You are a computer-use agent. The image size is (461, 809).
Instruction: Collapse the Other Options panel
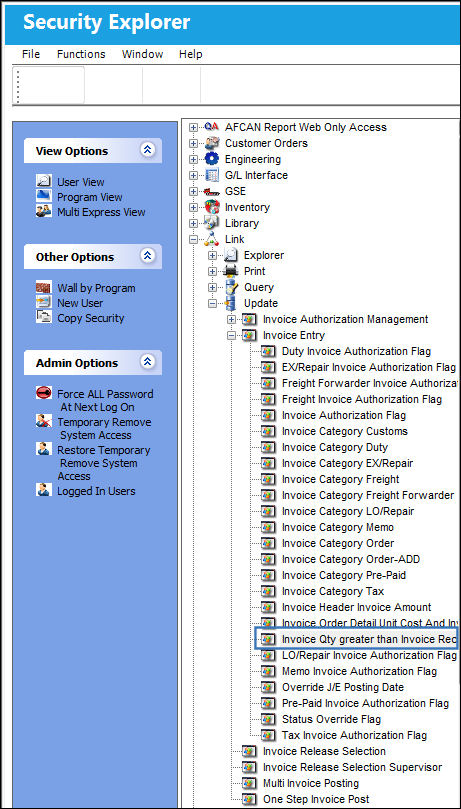(148, 256)
